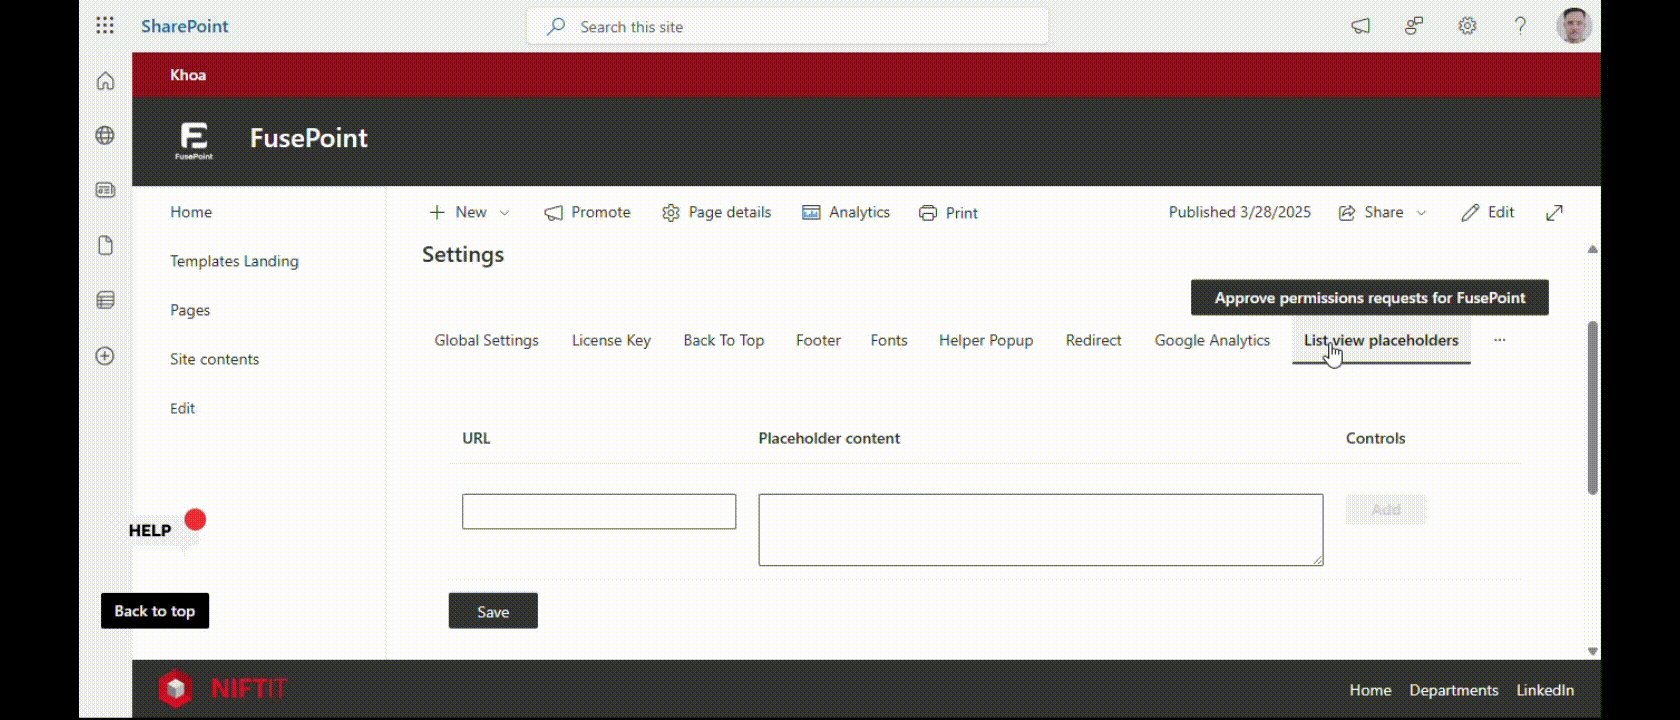Image resolution: width=1680 pixels, height=720 pixels.
Task: Click the megaphone notifications icon in header
Action: 1361,26
